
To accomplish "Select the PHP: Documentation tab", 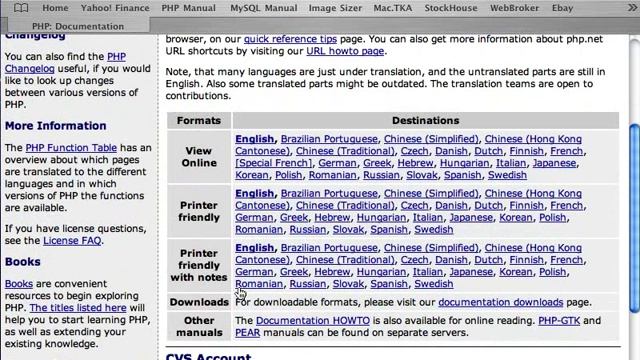I will [78, 26].
